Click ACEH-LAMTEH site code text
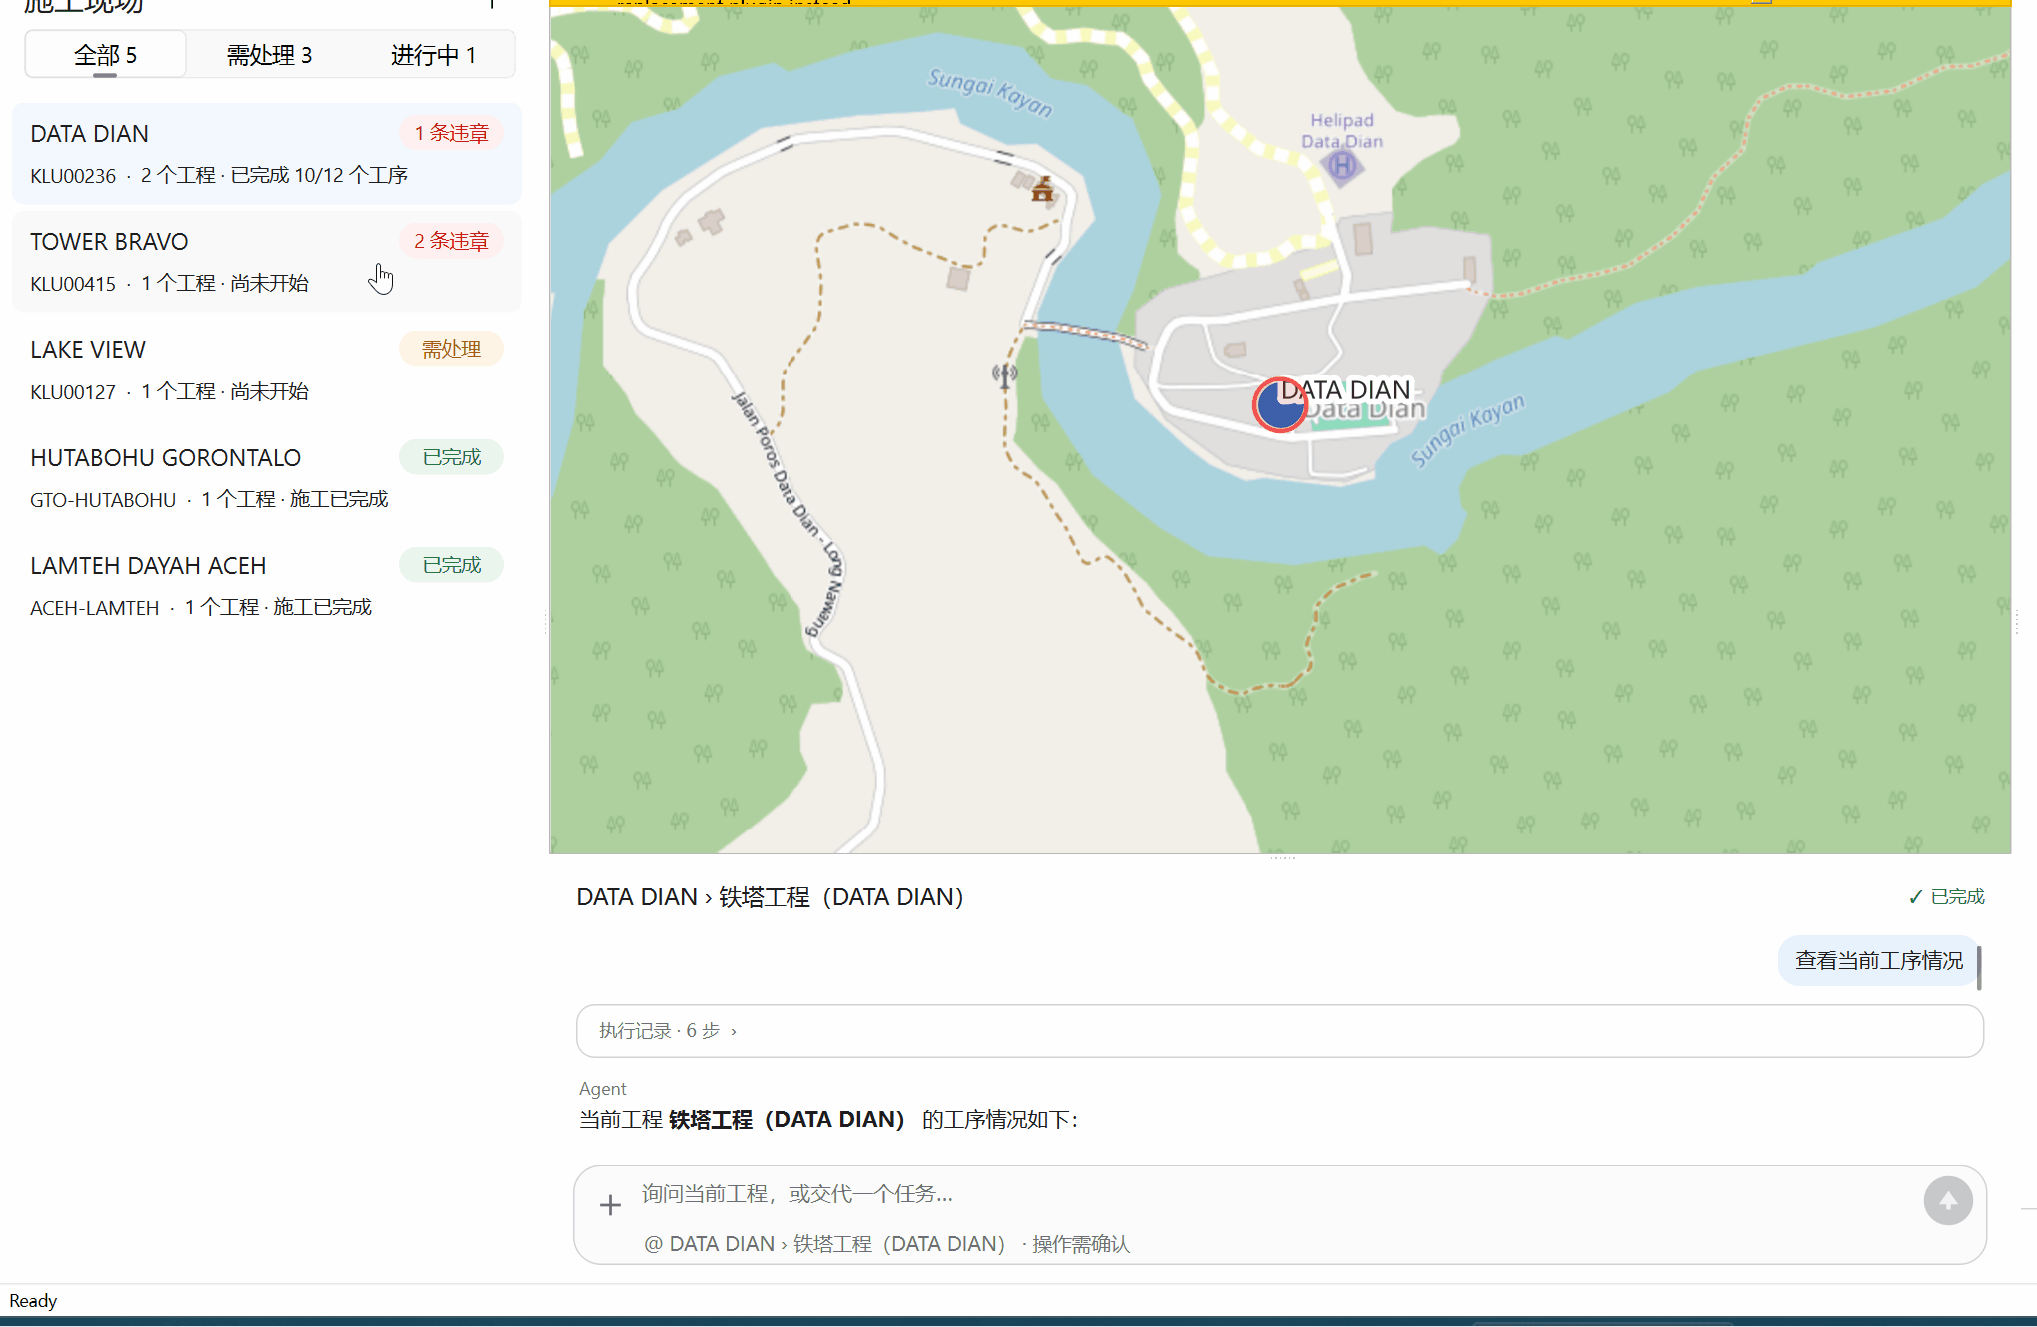The image size is (2037, 1327). click(95, 608)
